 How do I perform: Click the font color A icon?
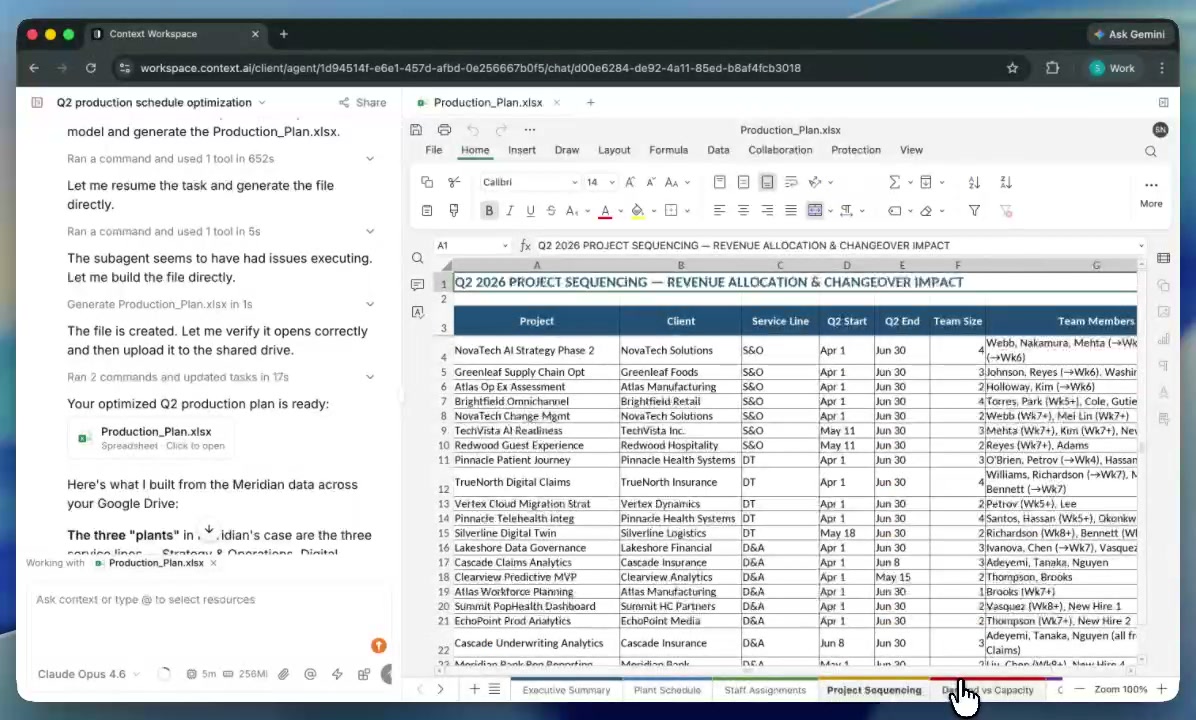pyautogui.click(x=605, y=211)
